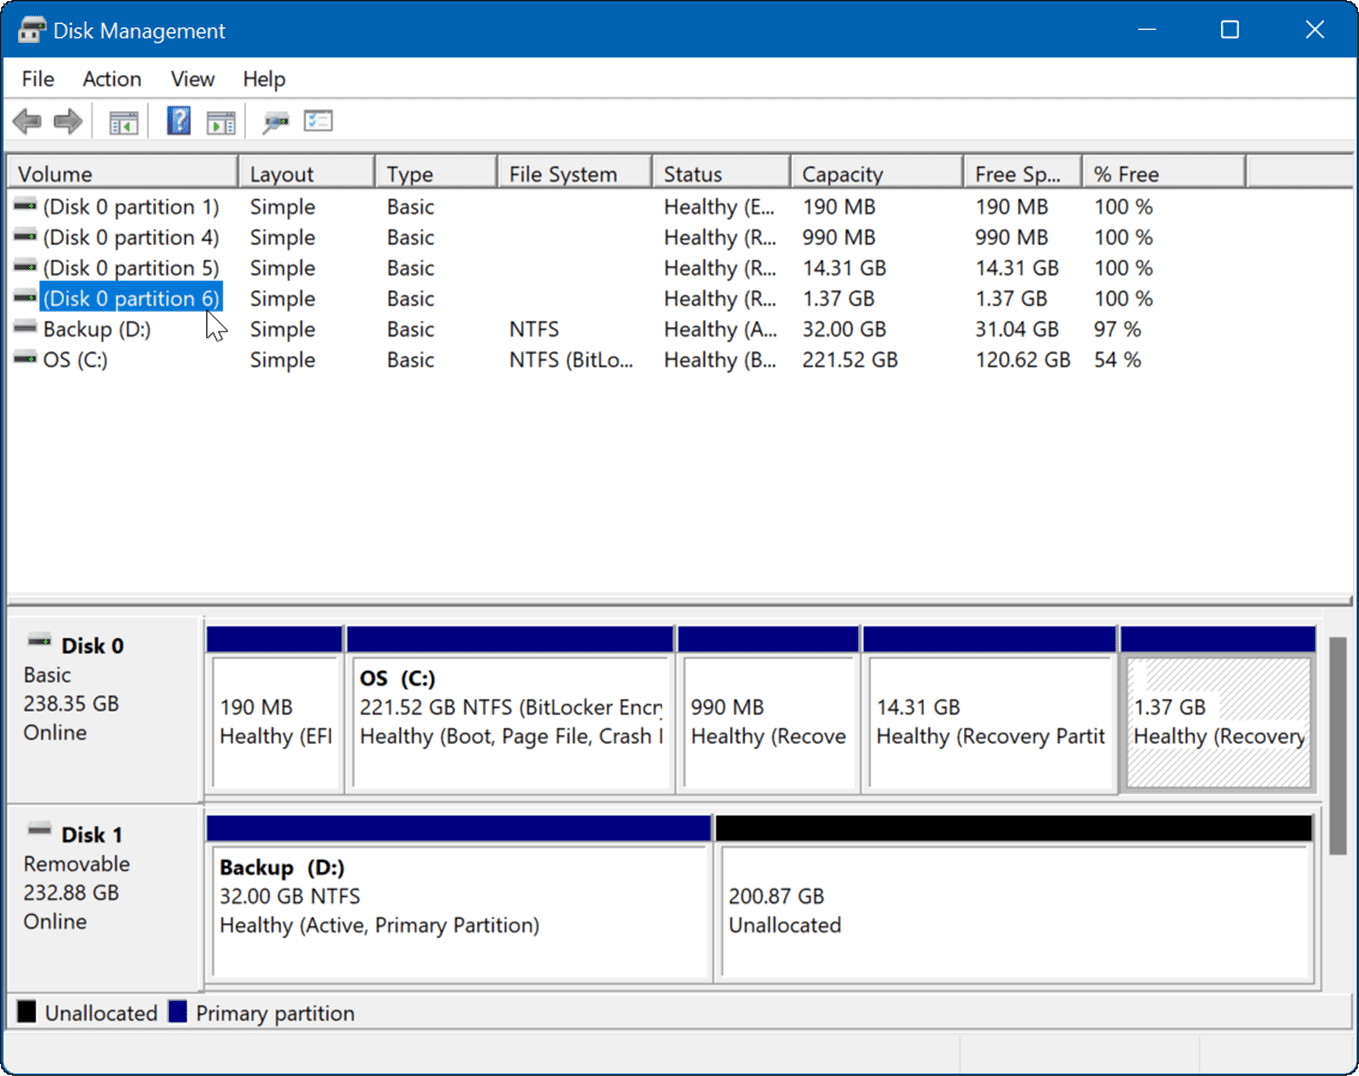Select the OS (C:) volume row

(75, 359)
